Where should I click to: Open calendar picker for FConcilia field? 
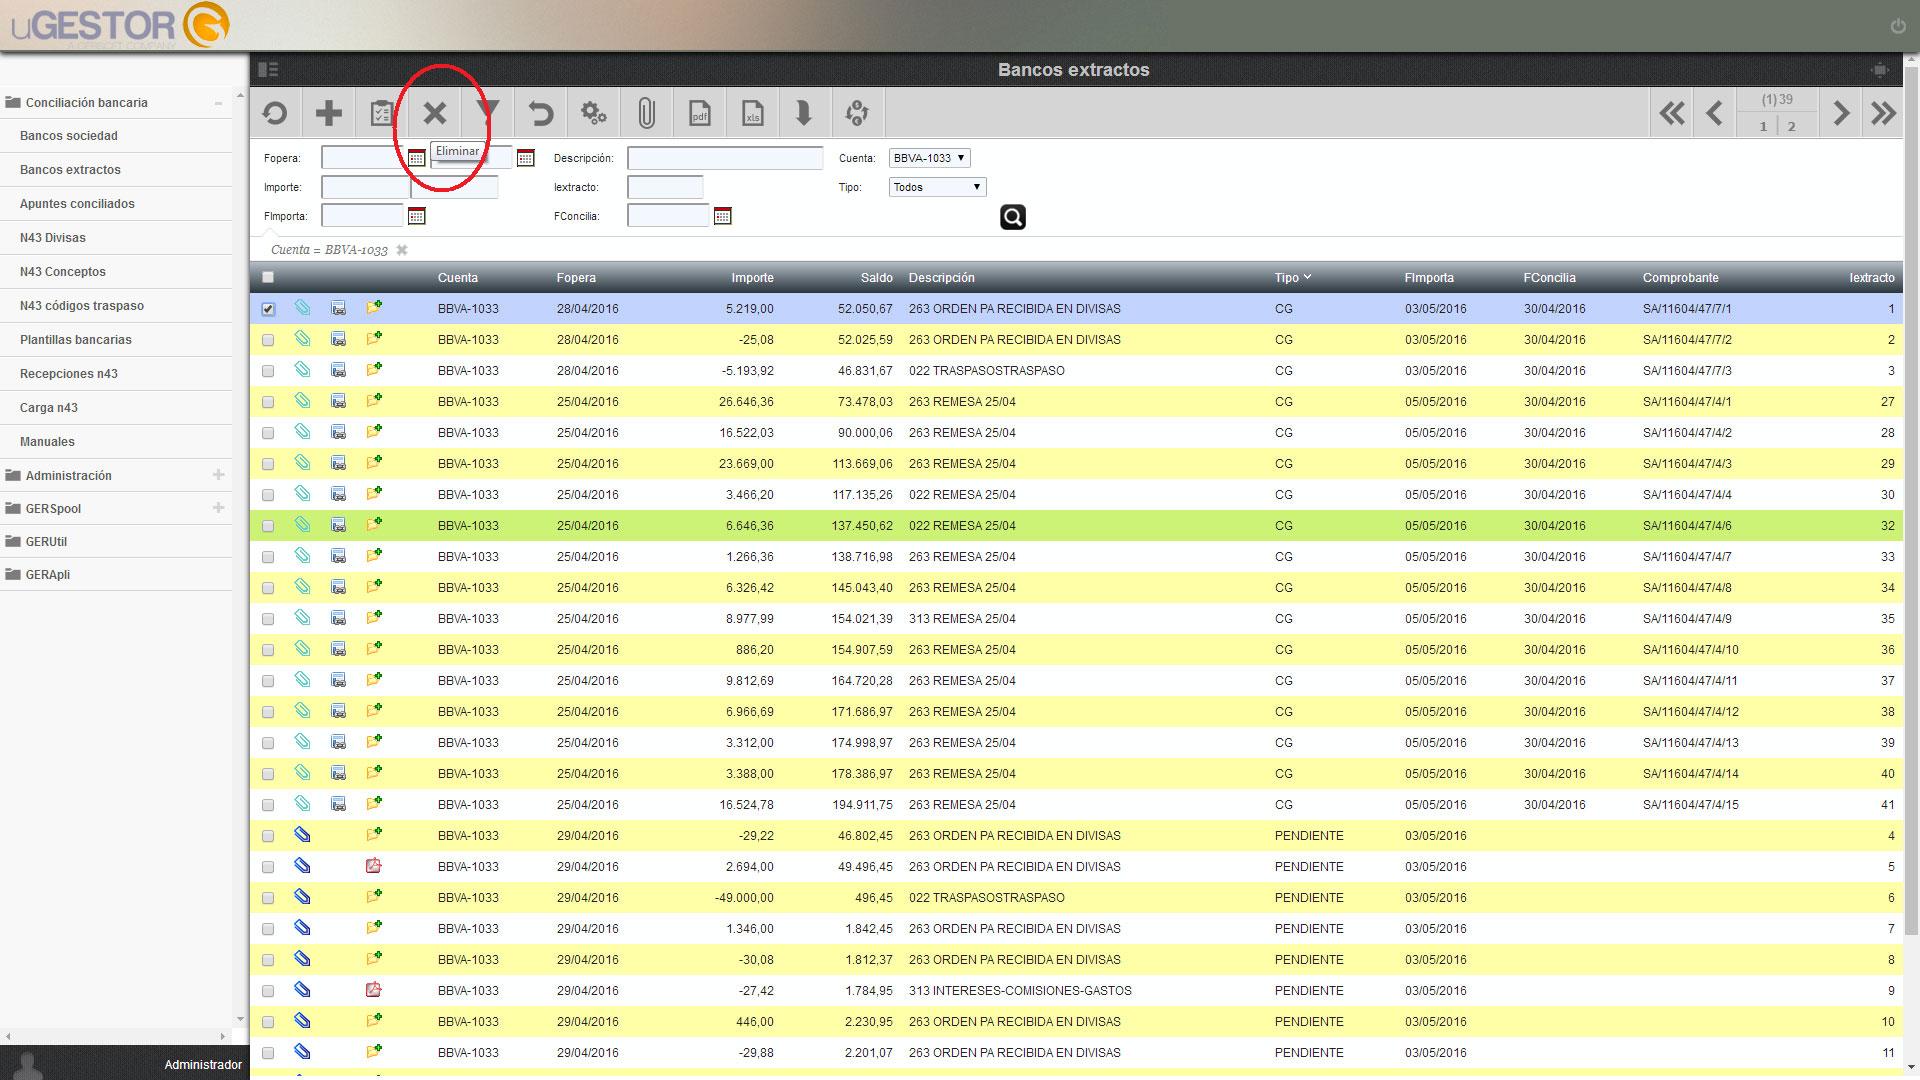[723, 216]
